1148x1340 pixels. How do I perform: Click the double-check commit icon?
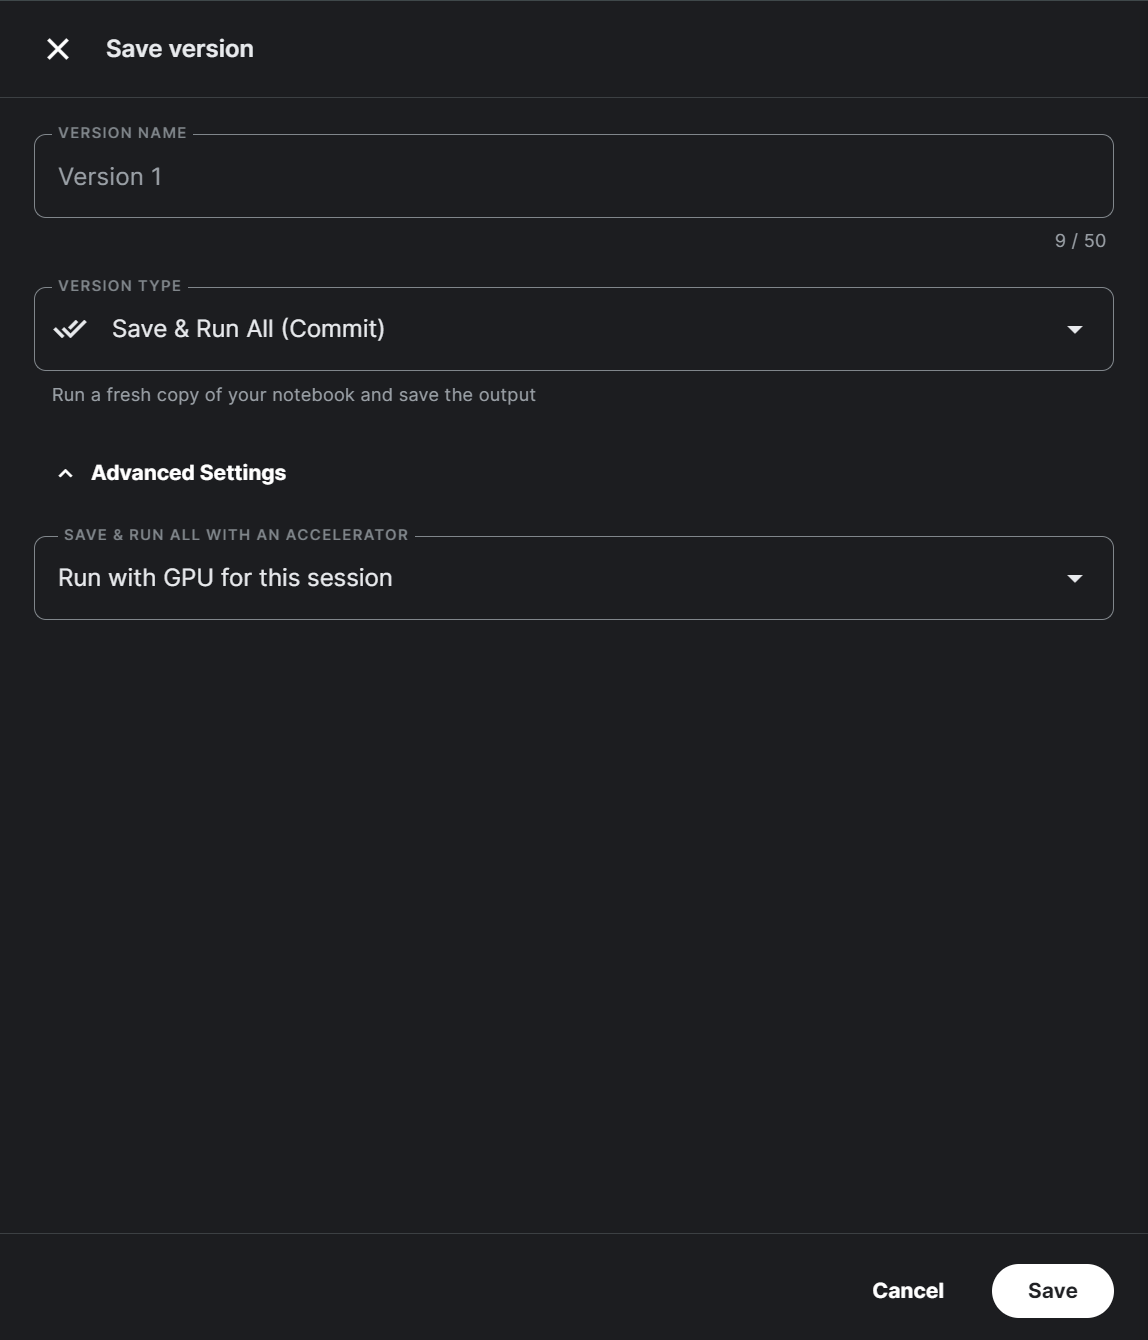coord(70,329)
